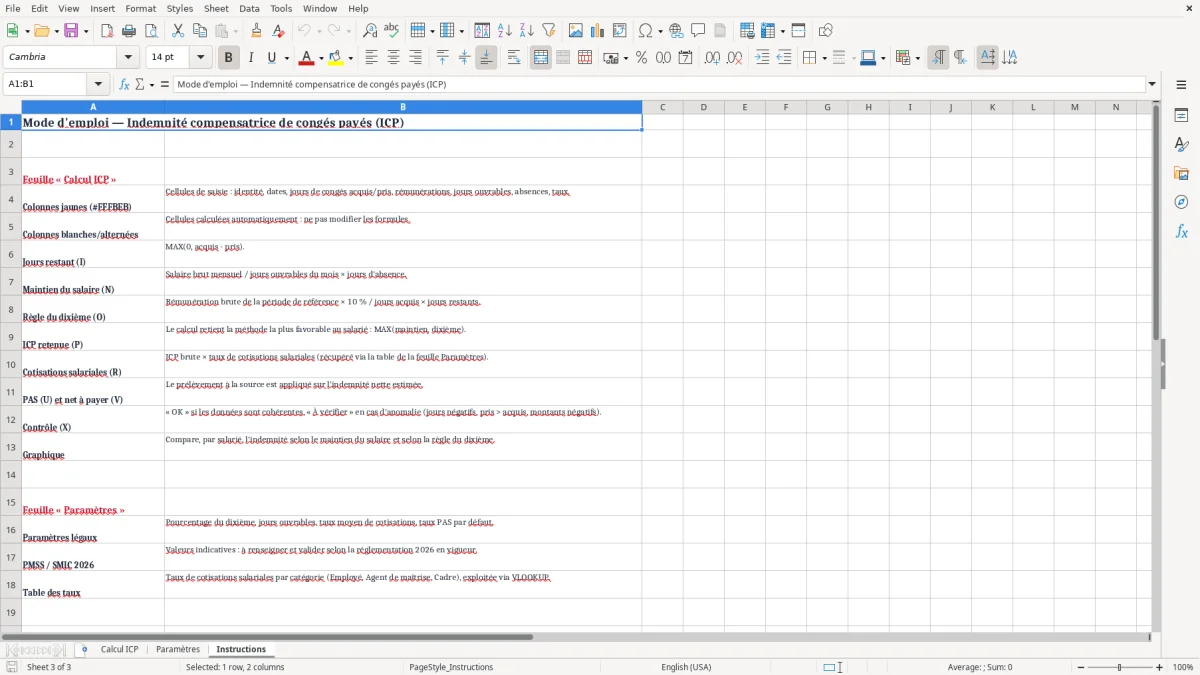Open Find & Replace icon
Image resolution: width=1200 pixels, height=675 pixels.
click(369, 31)
